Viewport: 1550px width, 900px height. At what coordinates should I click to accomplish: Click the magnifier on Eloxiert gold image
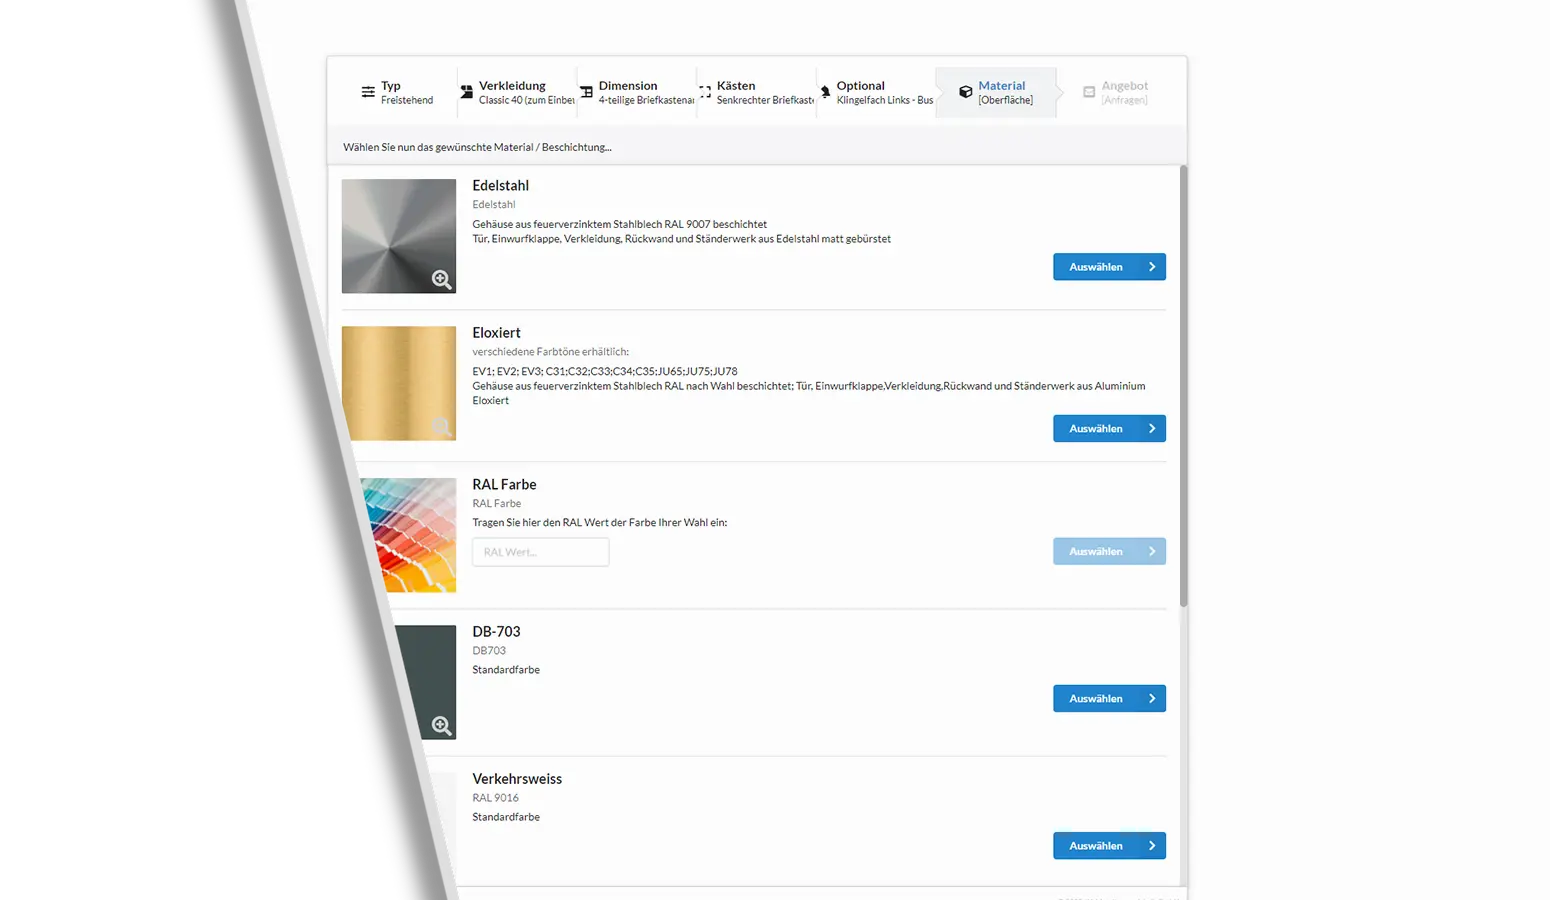(x=441, y=427)
